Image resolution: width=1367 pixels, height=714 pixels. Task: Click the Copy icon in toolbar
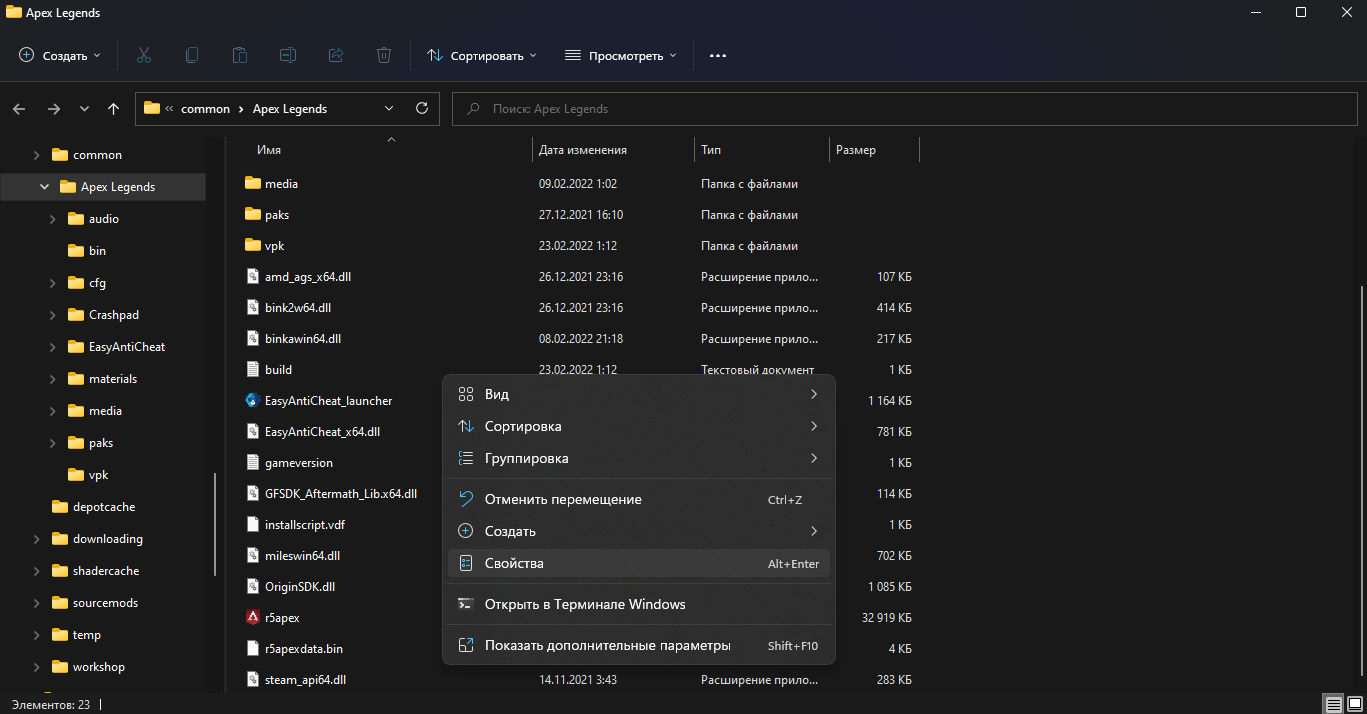click(192, 55)
